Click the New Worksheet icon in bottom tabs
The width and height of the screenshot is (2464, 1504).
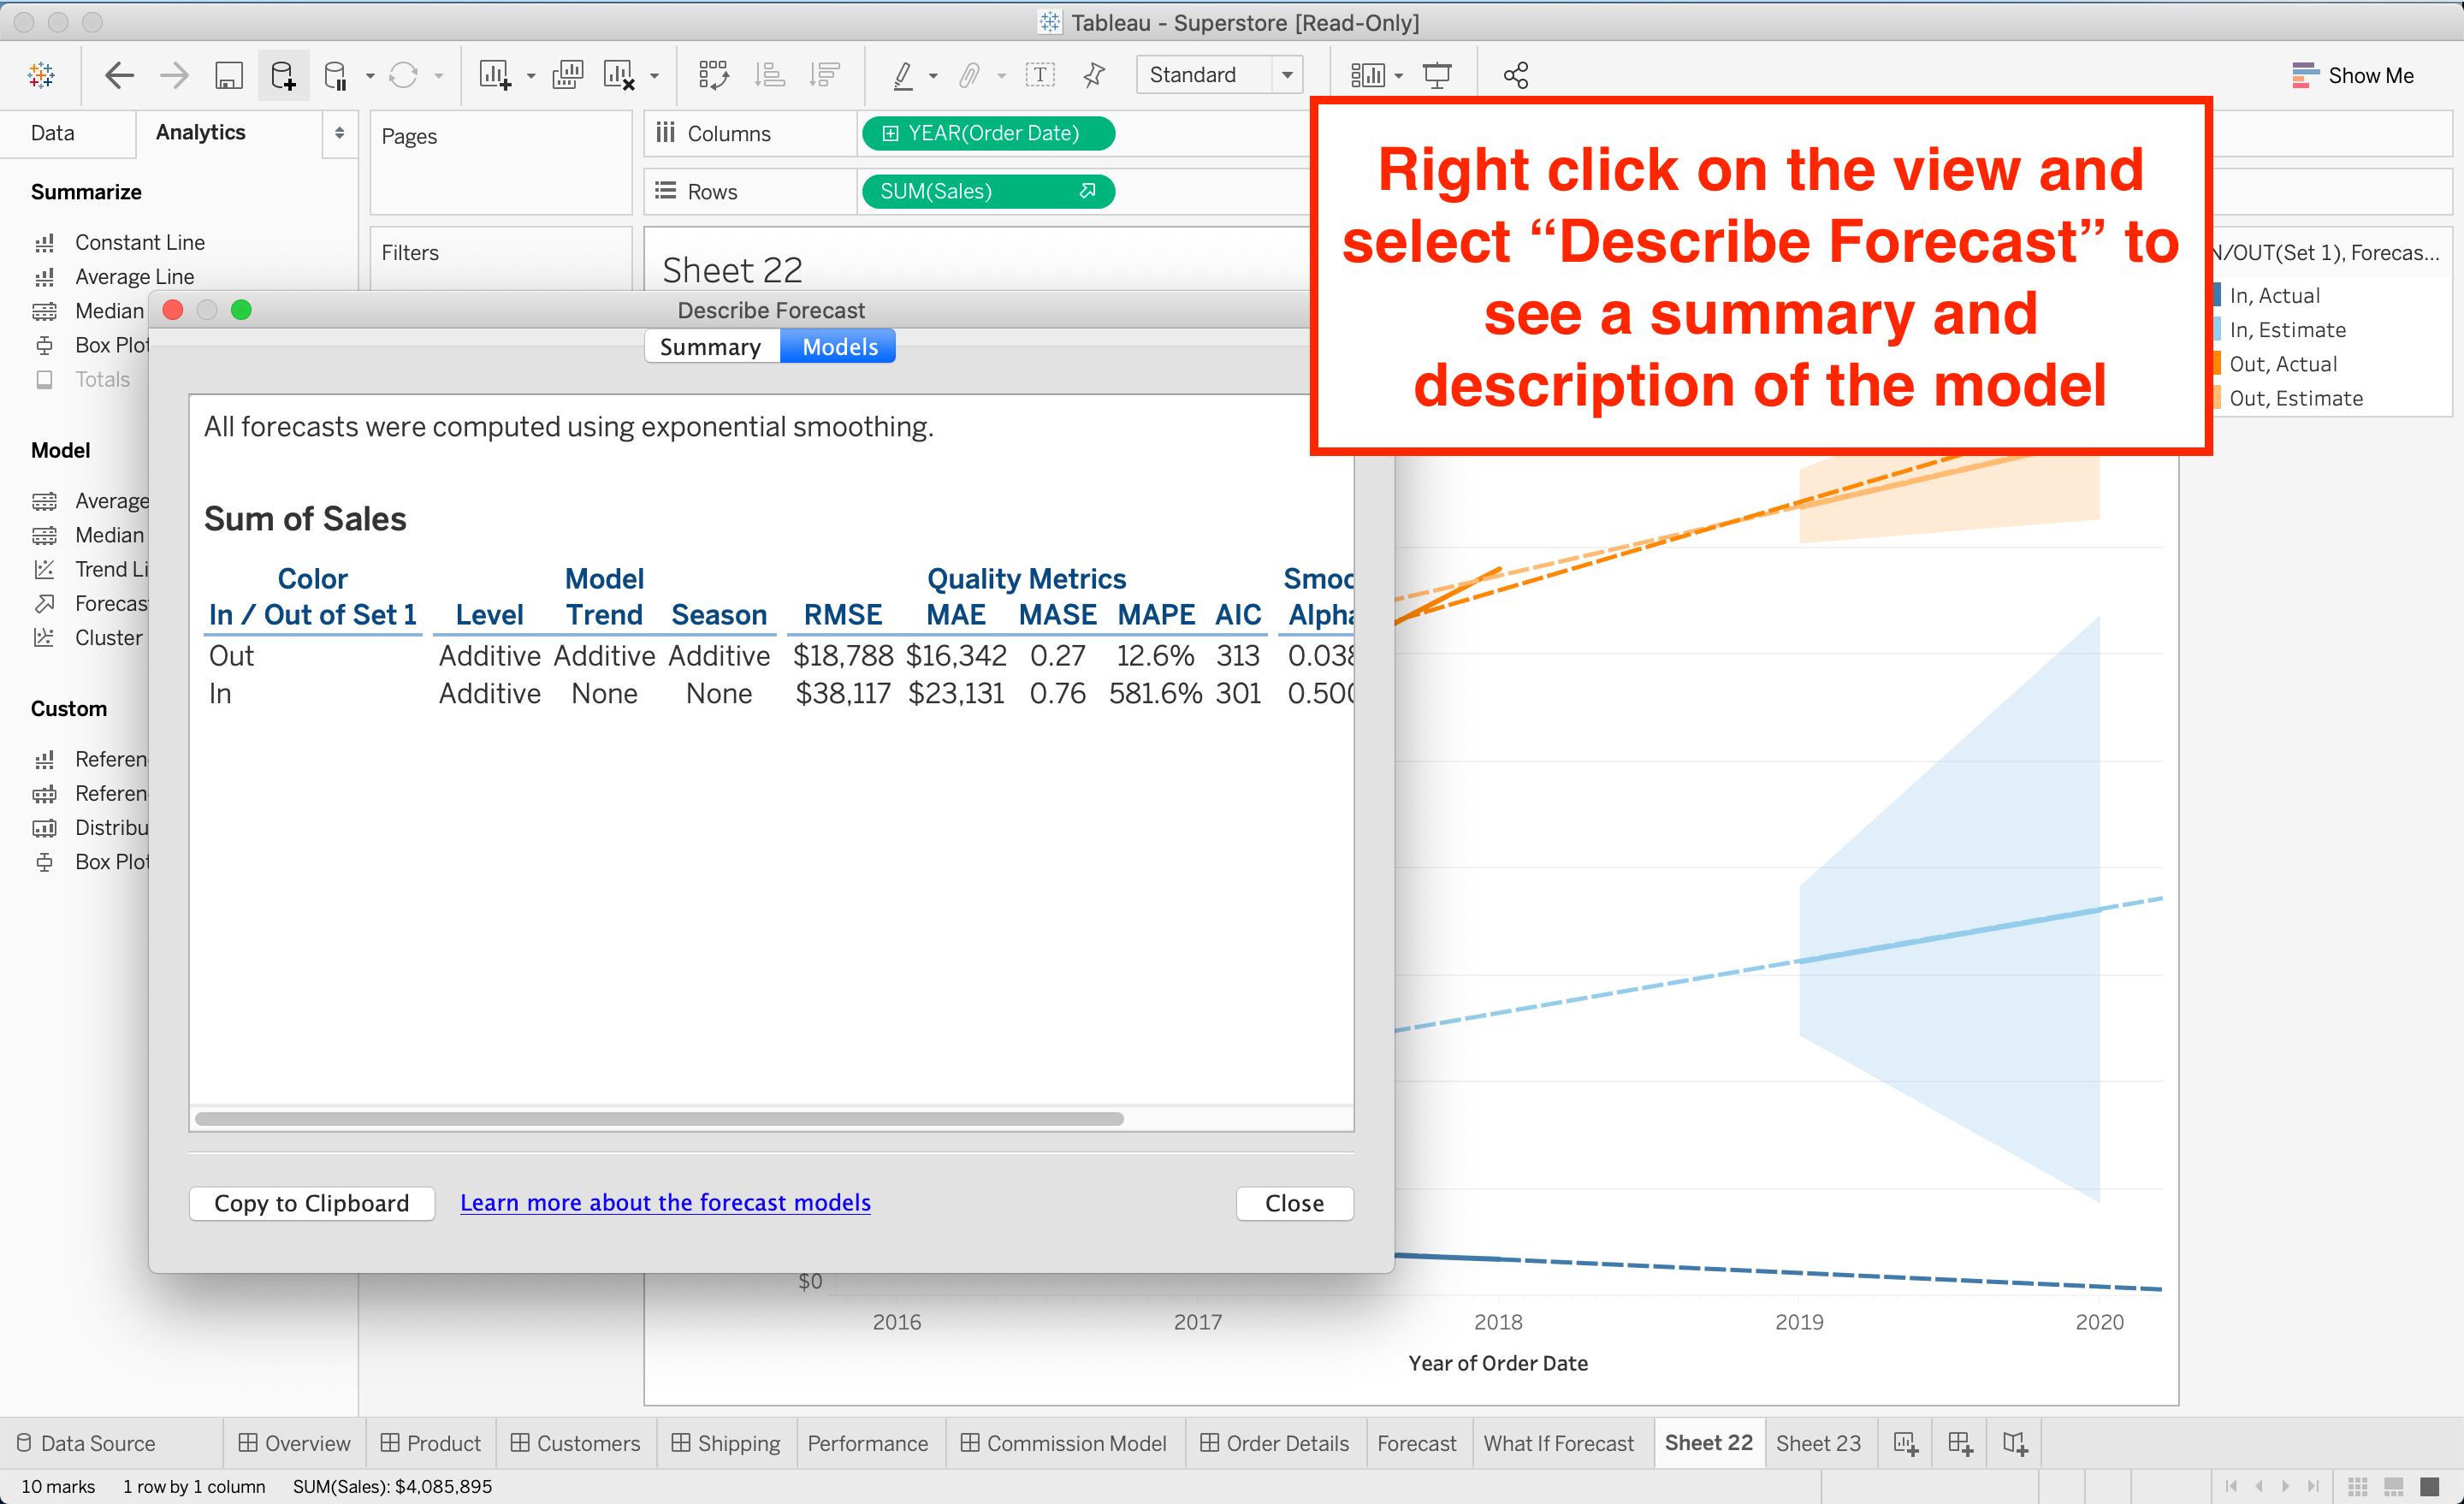[x=1905, y=1443]
